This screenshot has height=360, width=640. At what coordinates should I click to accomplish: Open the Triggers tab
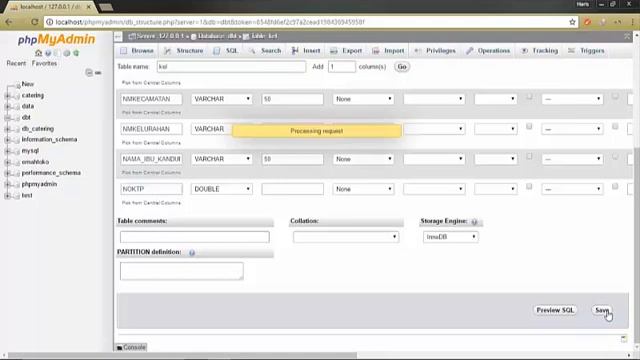pos(586,51)
